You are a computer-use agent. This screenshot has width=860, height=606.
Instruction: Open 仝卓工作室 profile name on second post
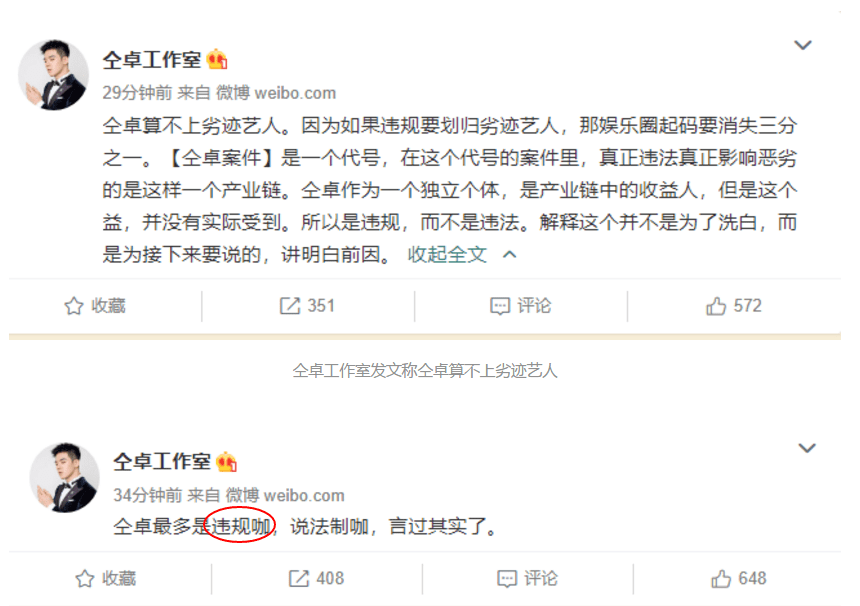click(162, 462)
